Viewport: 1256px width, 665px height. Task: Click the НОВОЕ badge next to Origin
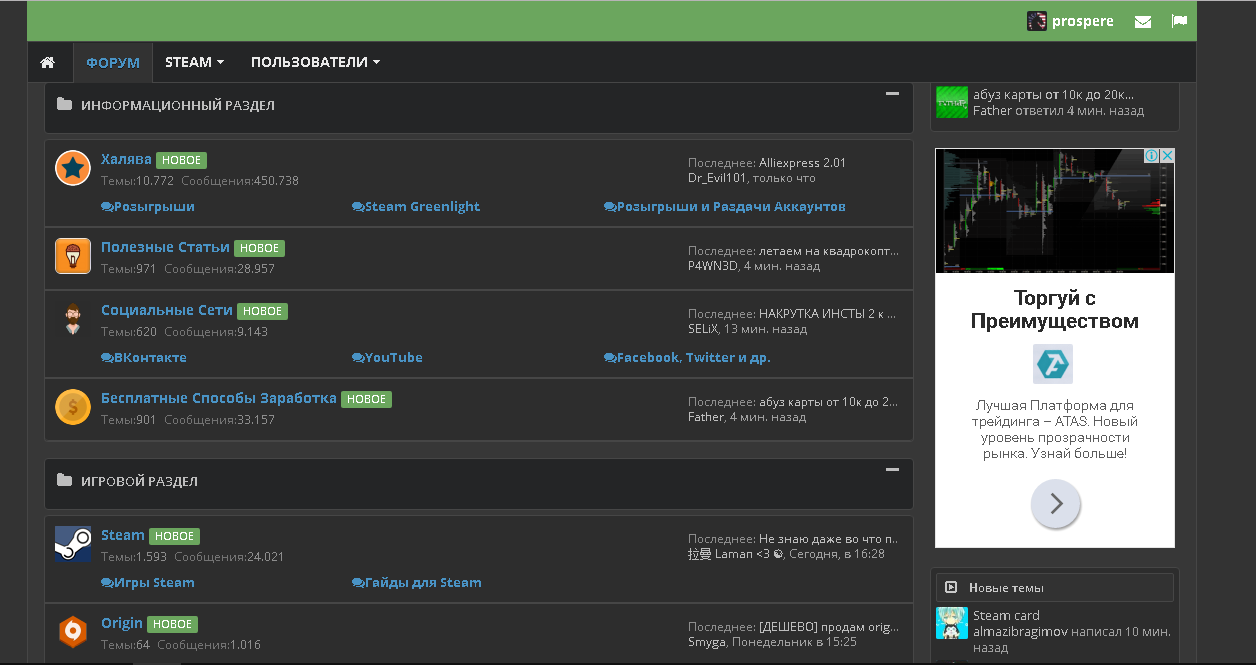pos(172,624)
